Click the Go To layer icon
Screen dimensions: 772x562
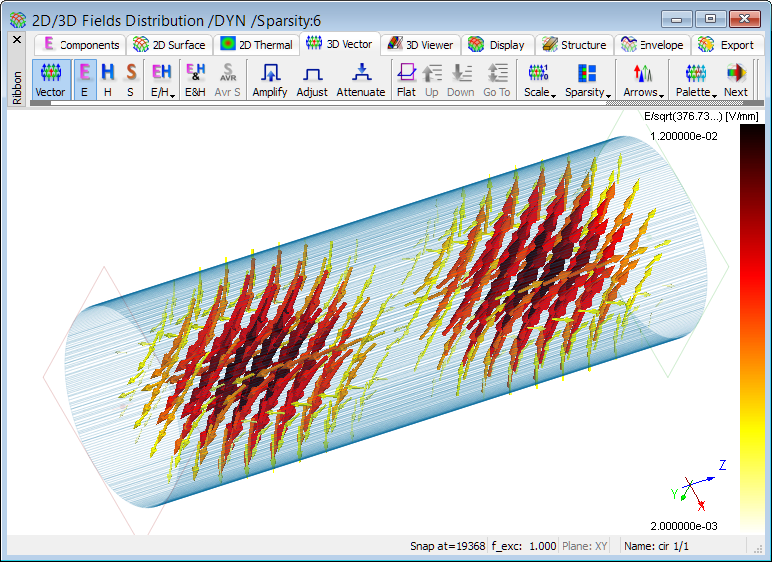[x=497, y=80]
